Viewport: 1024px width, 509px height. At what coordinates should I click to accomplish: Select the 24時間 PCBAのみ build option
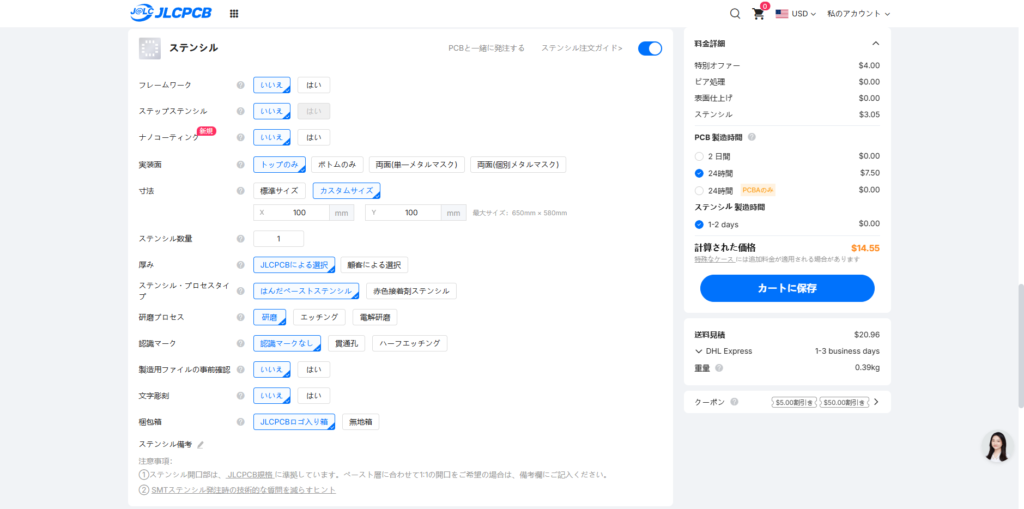[x=699, y=190]
